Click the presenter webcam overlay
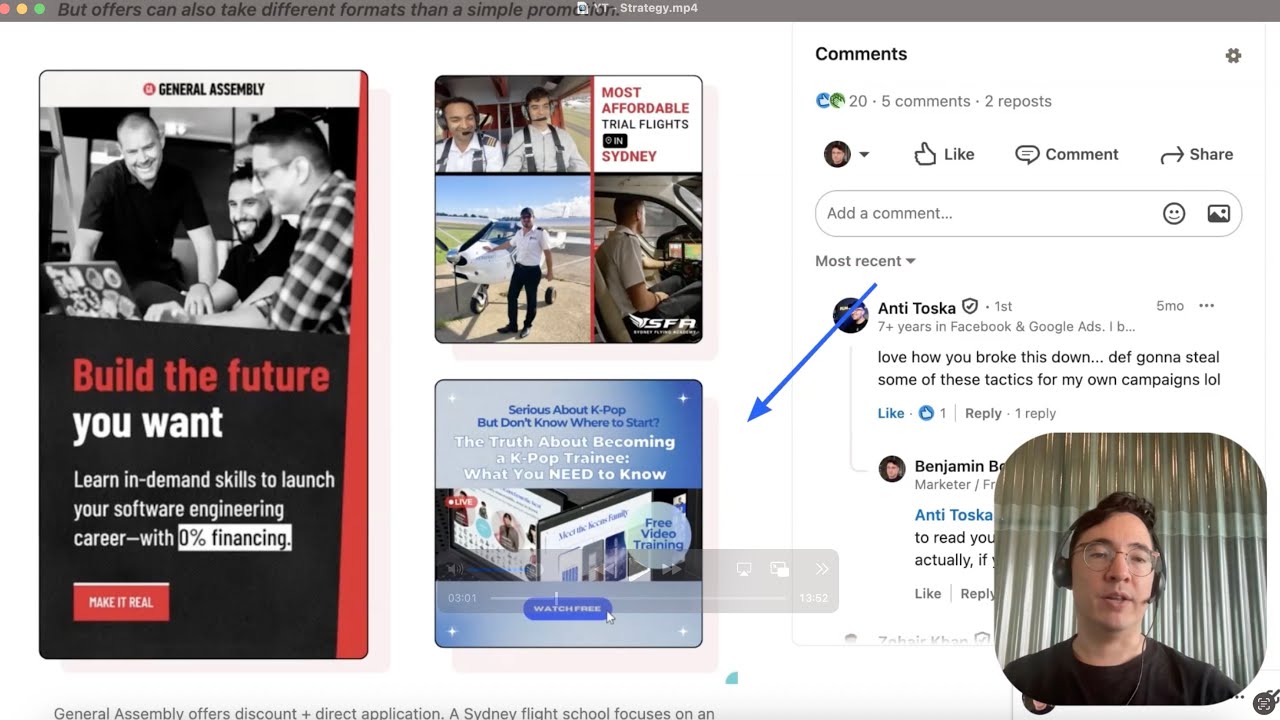Screen dimensions: 1280x720 1131,569
